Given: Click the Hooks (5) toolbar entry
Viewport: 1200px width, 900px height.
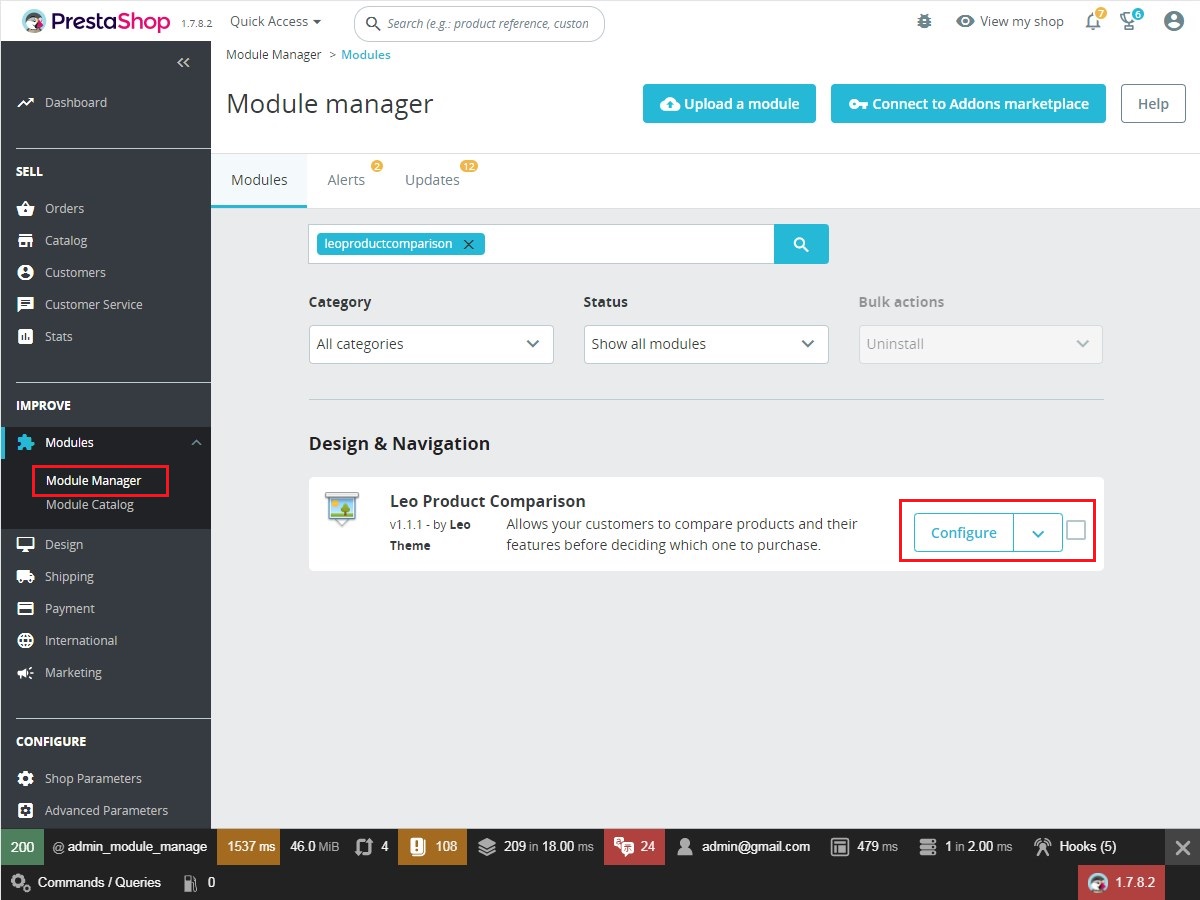Looking at the screenshot, I should pyautogui.click(x=1075, y=847).
